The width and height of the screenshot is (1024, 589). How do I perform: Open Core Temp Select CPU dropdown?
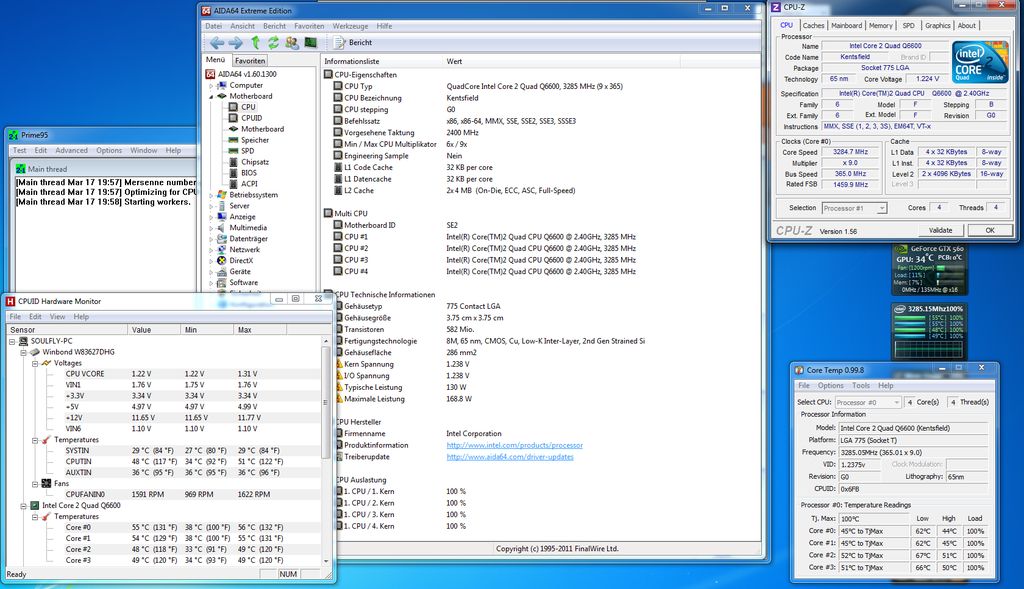click(896, 402)
